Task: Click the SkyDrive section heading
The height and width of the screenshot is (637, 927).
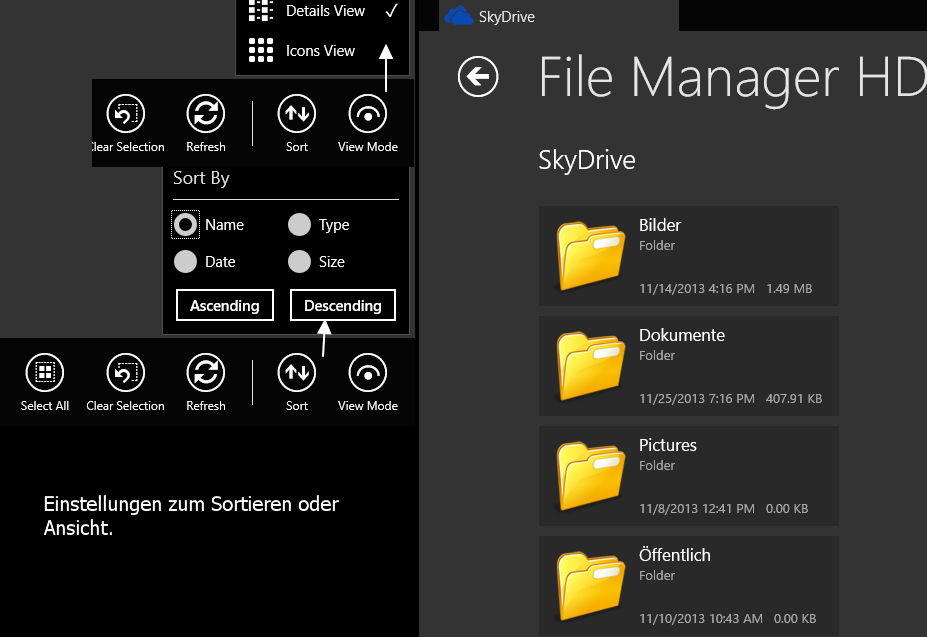Action: point(587,160)
